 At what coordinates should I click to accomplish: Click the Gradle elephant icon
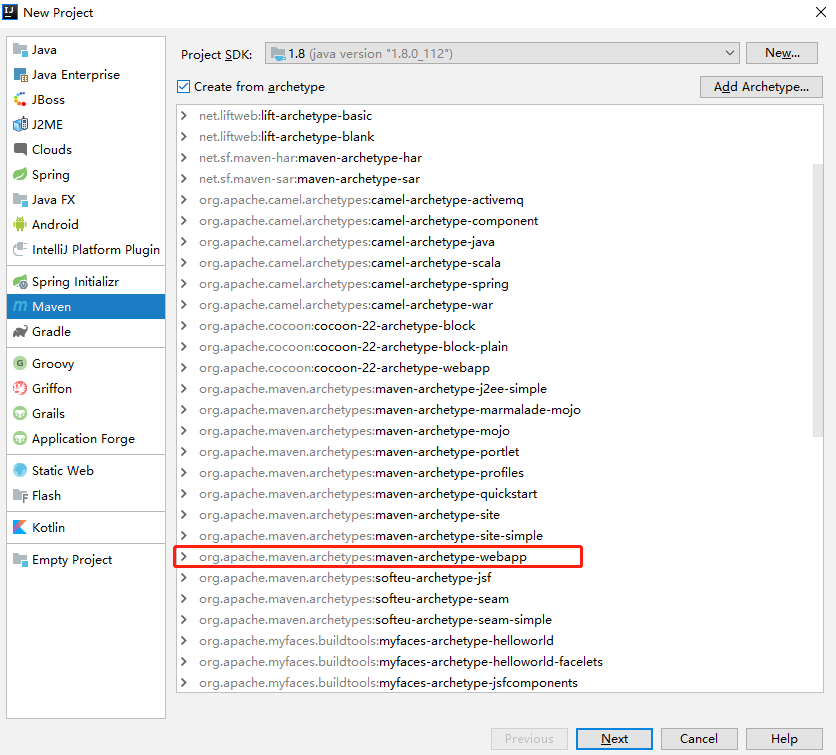(20, 331)
